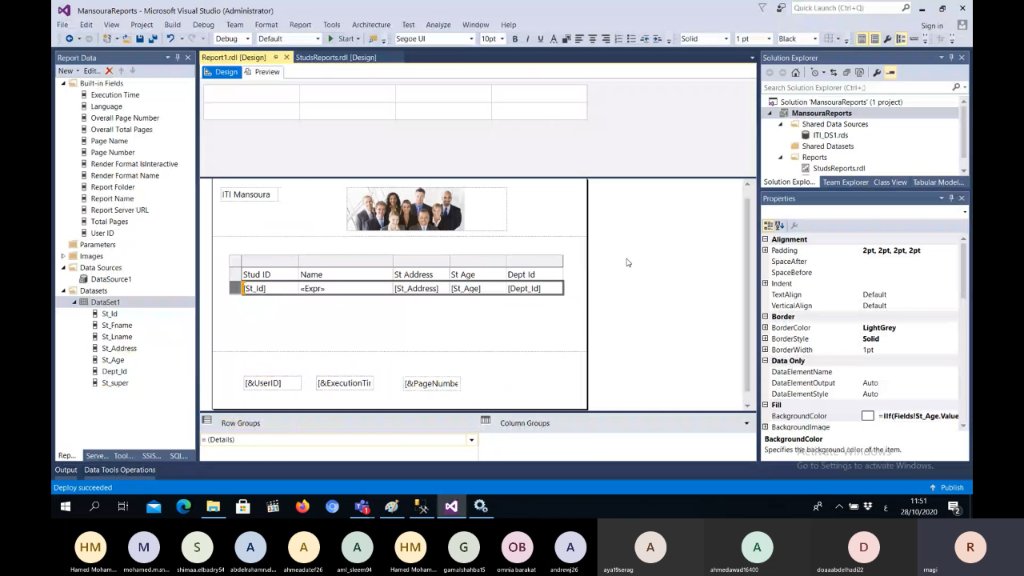Collapse the Alignment property category
Screen dimensions: 1024x576
(x=765, y=240)
